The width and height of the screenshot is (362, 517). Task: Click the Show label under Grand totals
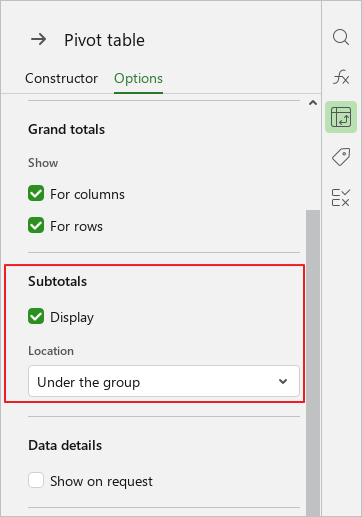point(43,163)
